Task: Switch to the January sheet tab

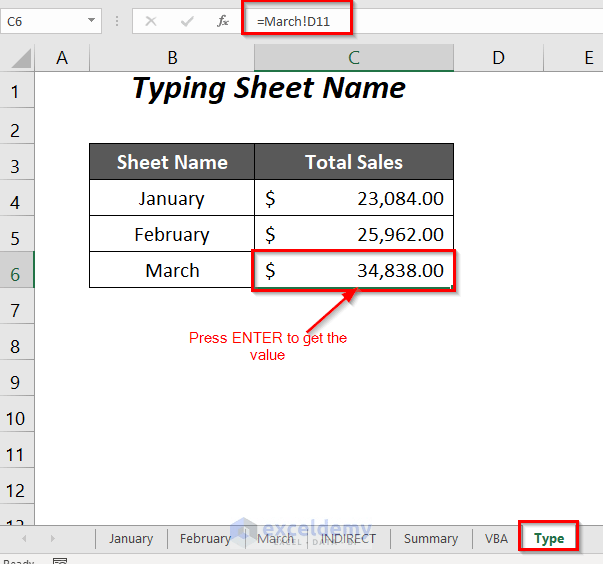Action: point(131,539)
